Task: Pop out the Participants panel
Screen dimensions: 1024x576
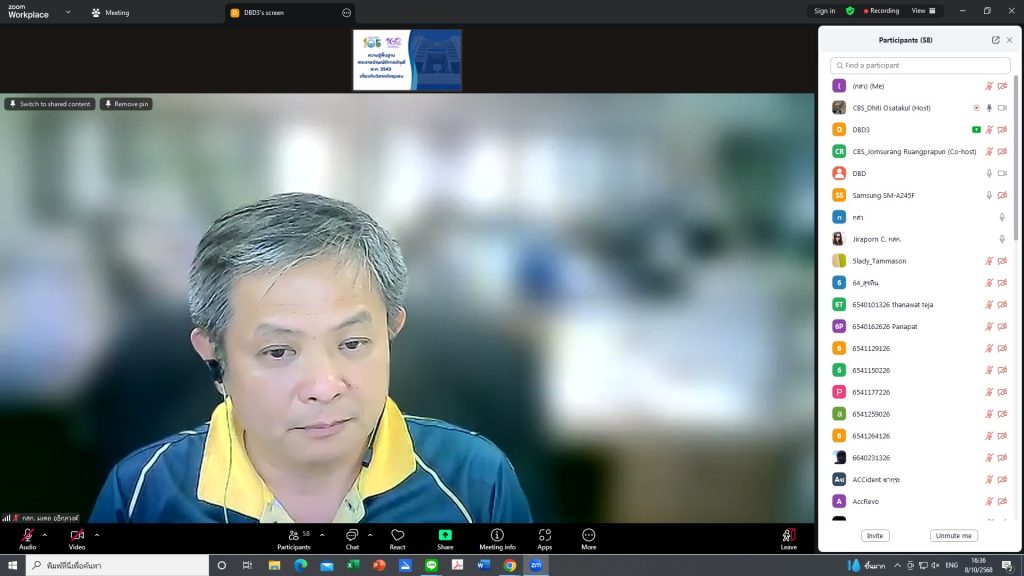Action: (x=995, y=40)
